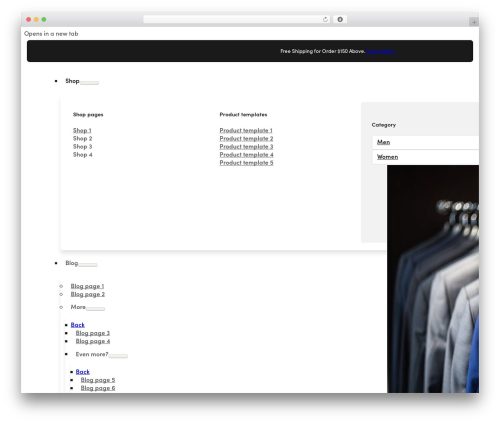Viewport: 500px width, 423px height.
Task: Open the Shop 1 page link
Action: click(82, 130)
